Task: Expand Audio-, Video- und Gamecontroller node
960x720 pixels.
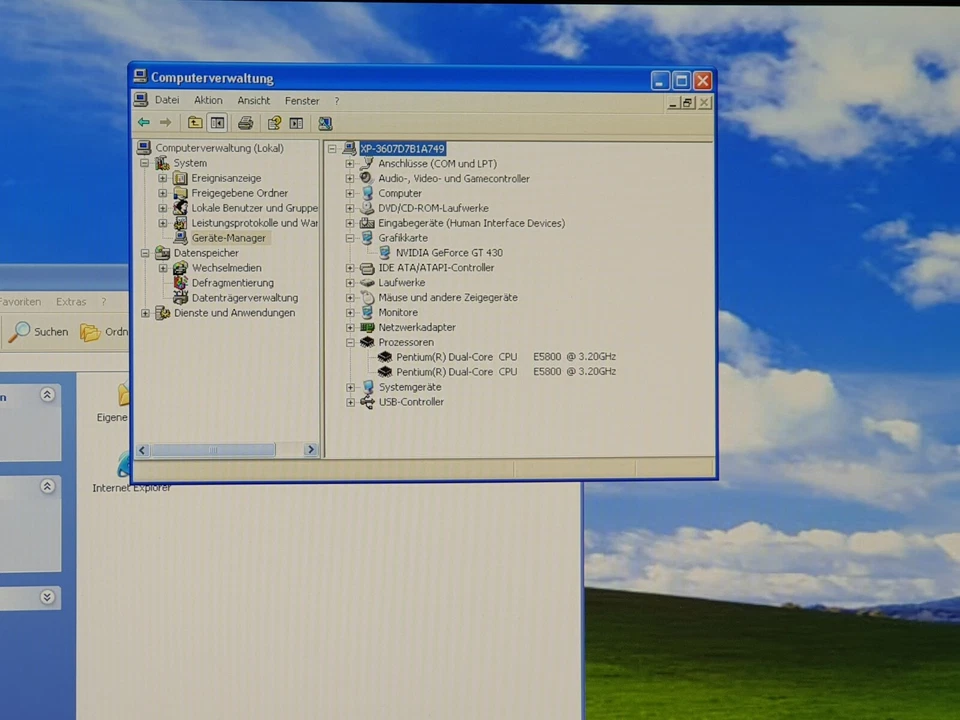Action: 350,179
